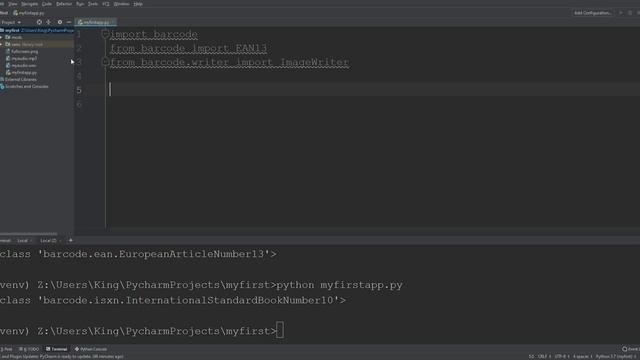This screenshot has width=640, height=360.
Task: Click the 4 spaces indent setting
Action: (582, 356)
